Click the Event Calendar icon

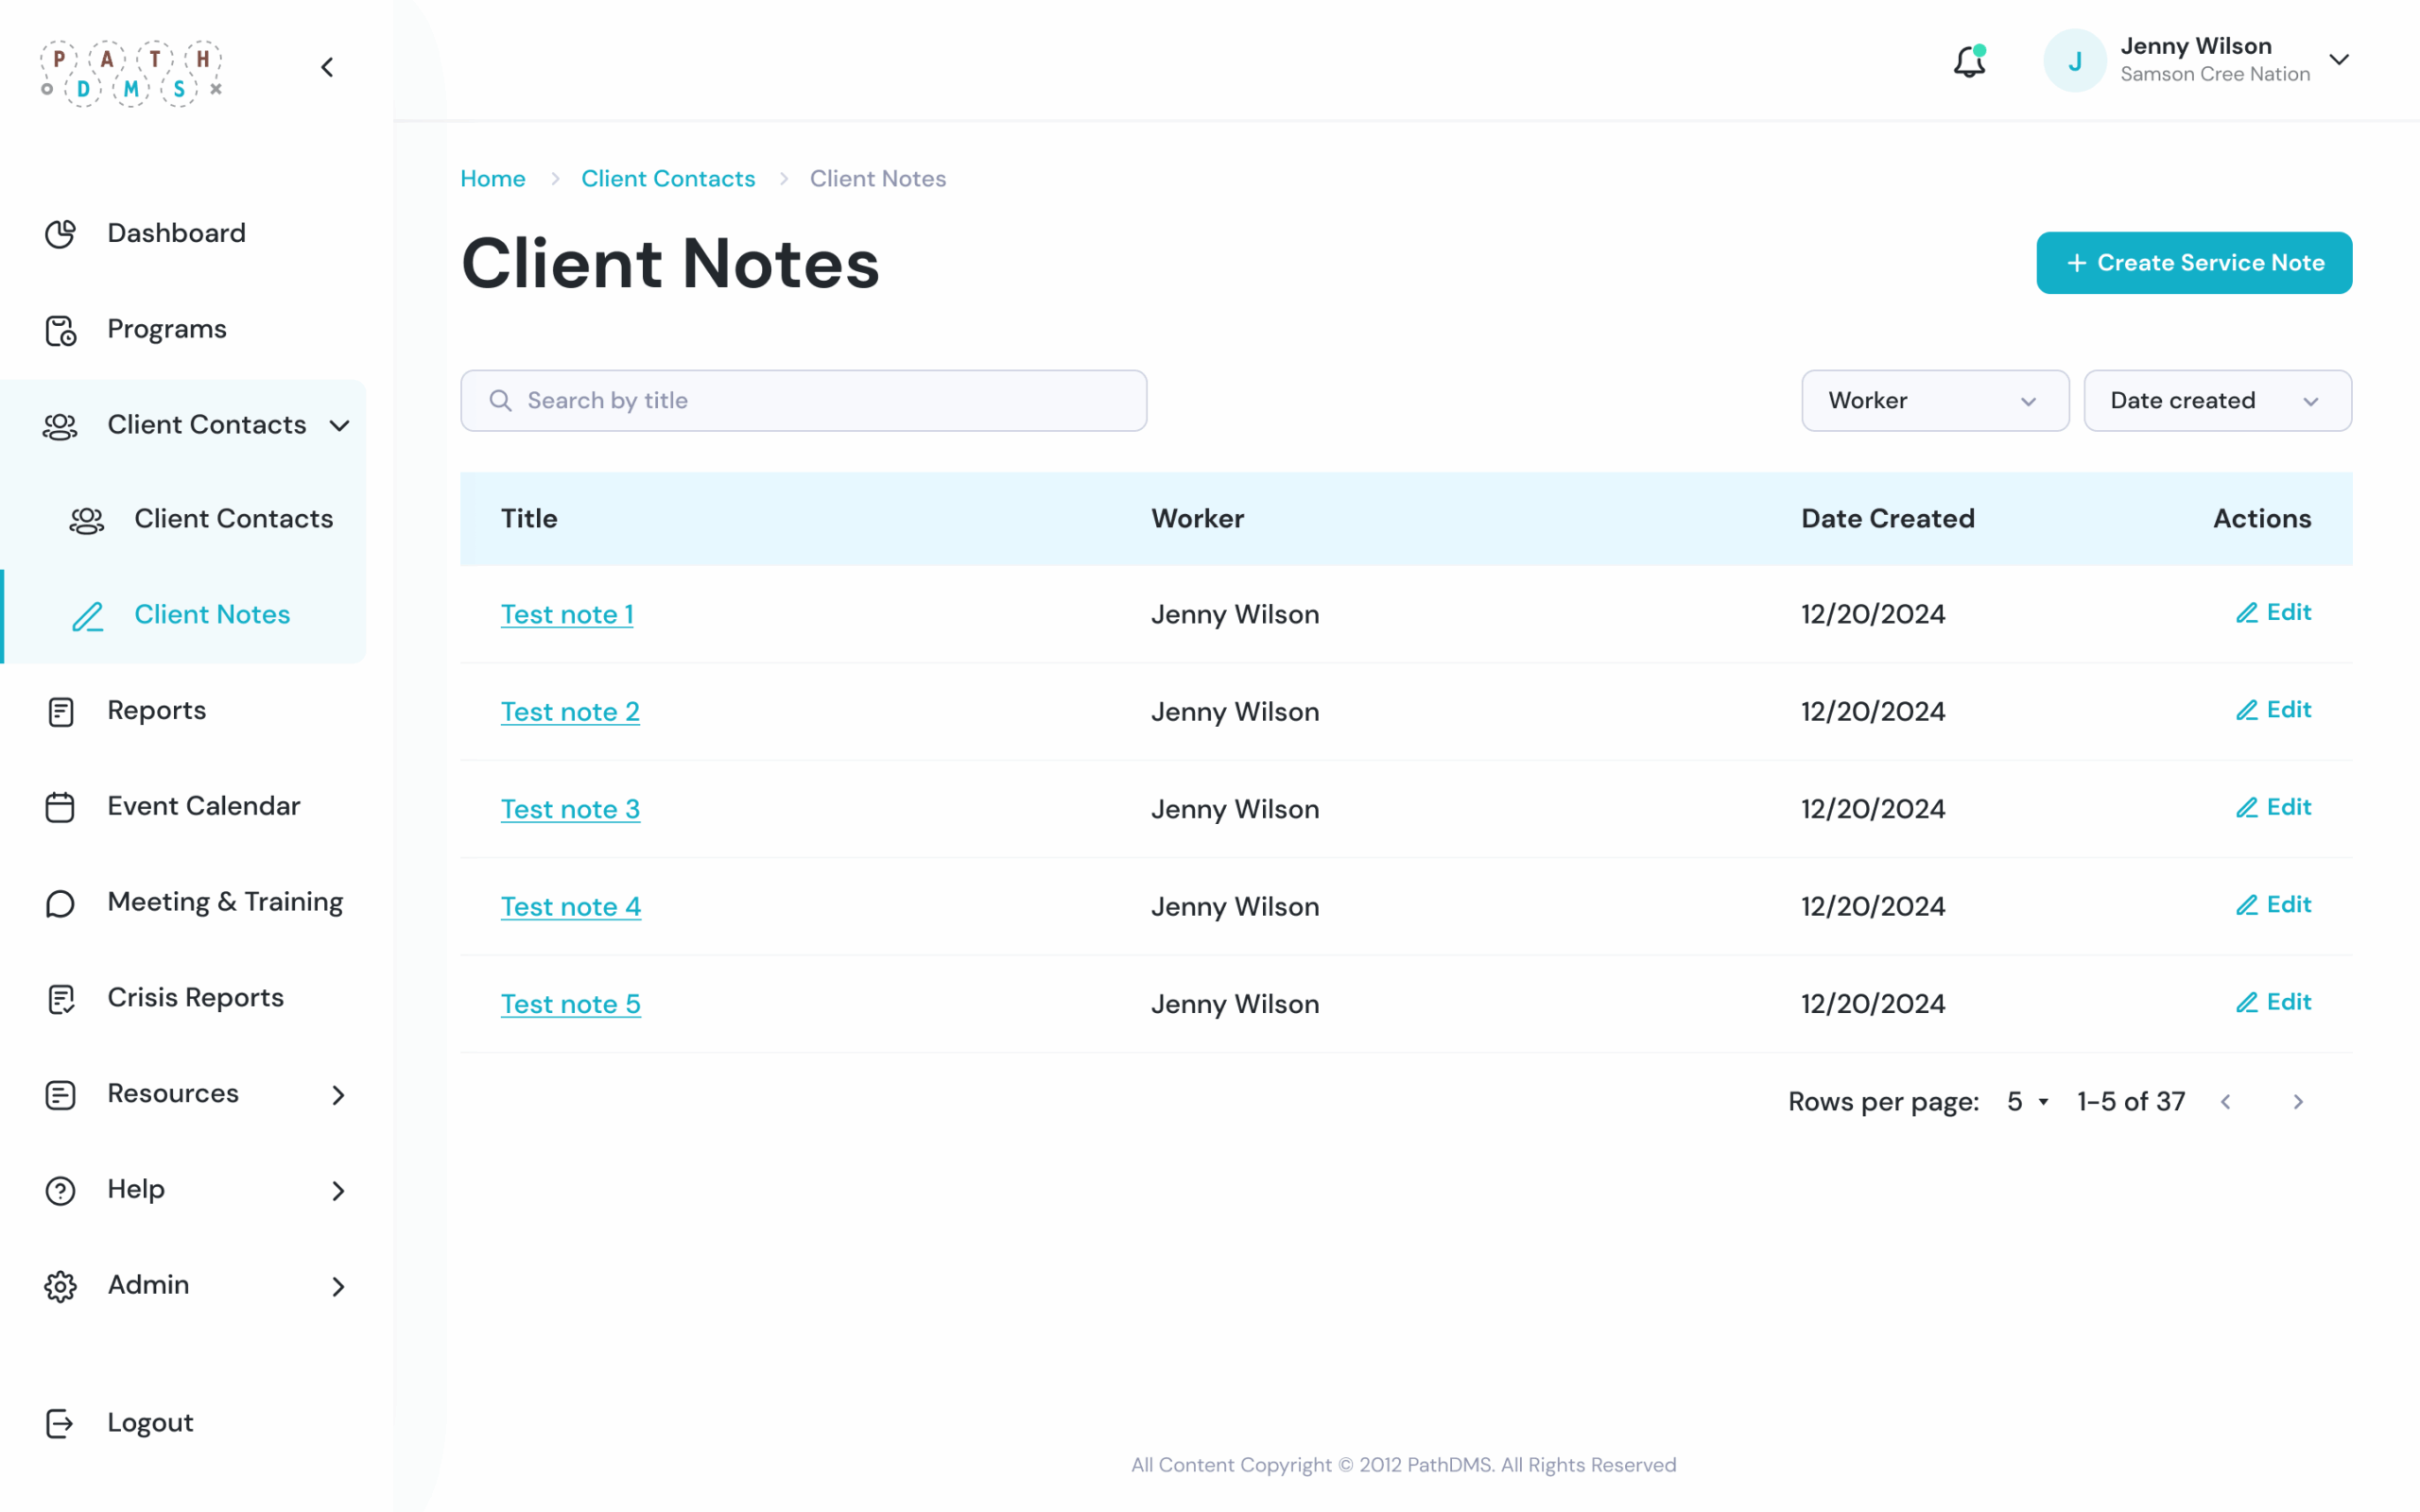point(60,806)
